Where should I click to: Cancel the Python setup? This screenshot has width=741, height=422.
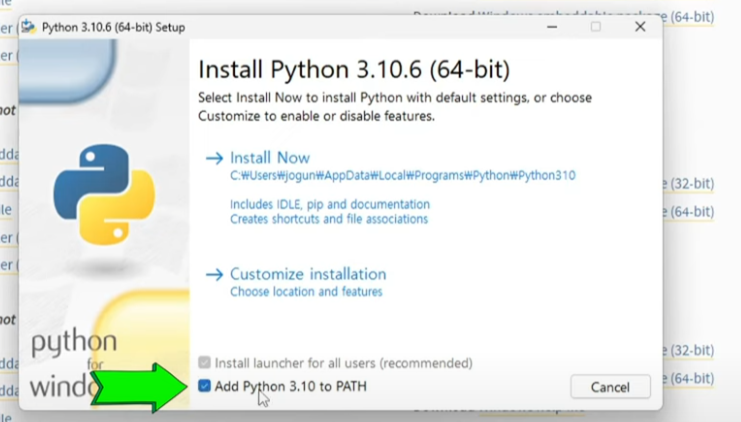(x=610, y=387)
